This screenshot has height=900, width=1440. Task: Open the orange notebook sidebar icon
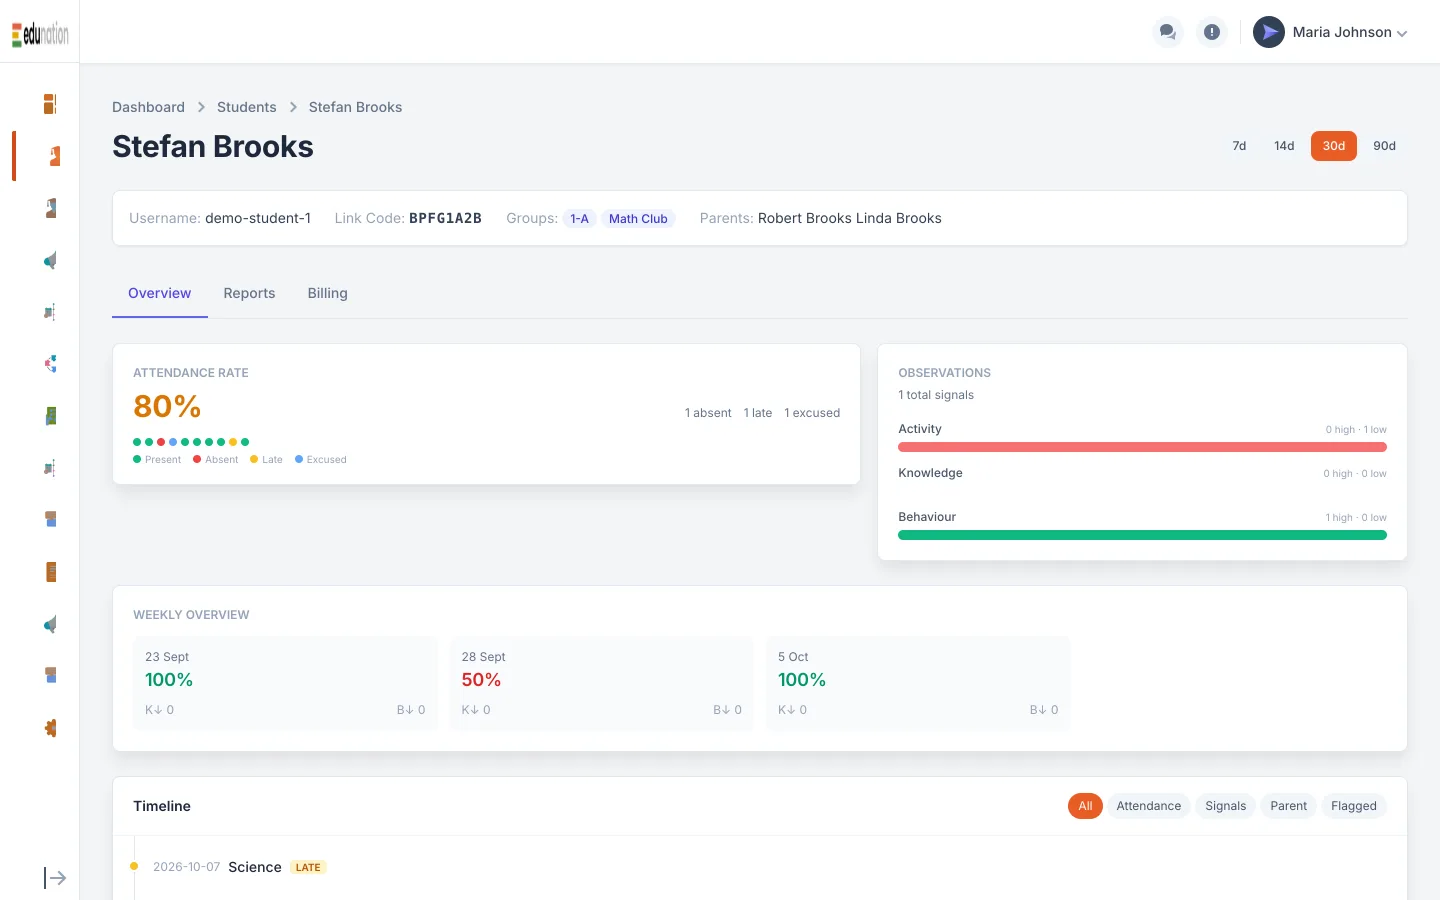[50, 572]
